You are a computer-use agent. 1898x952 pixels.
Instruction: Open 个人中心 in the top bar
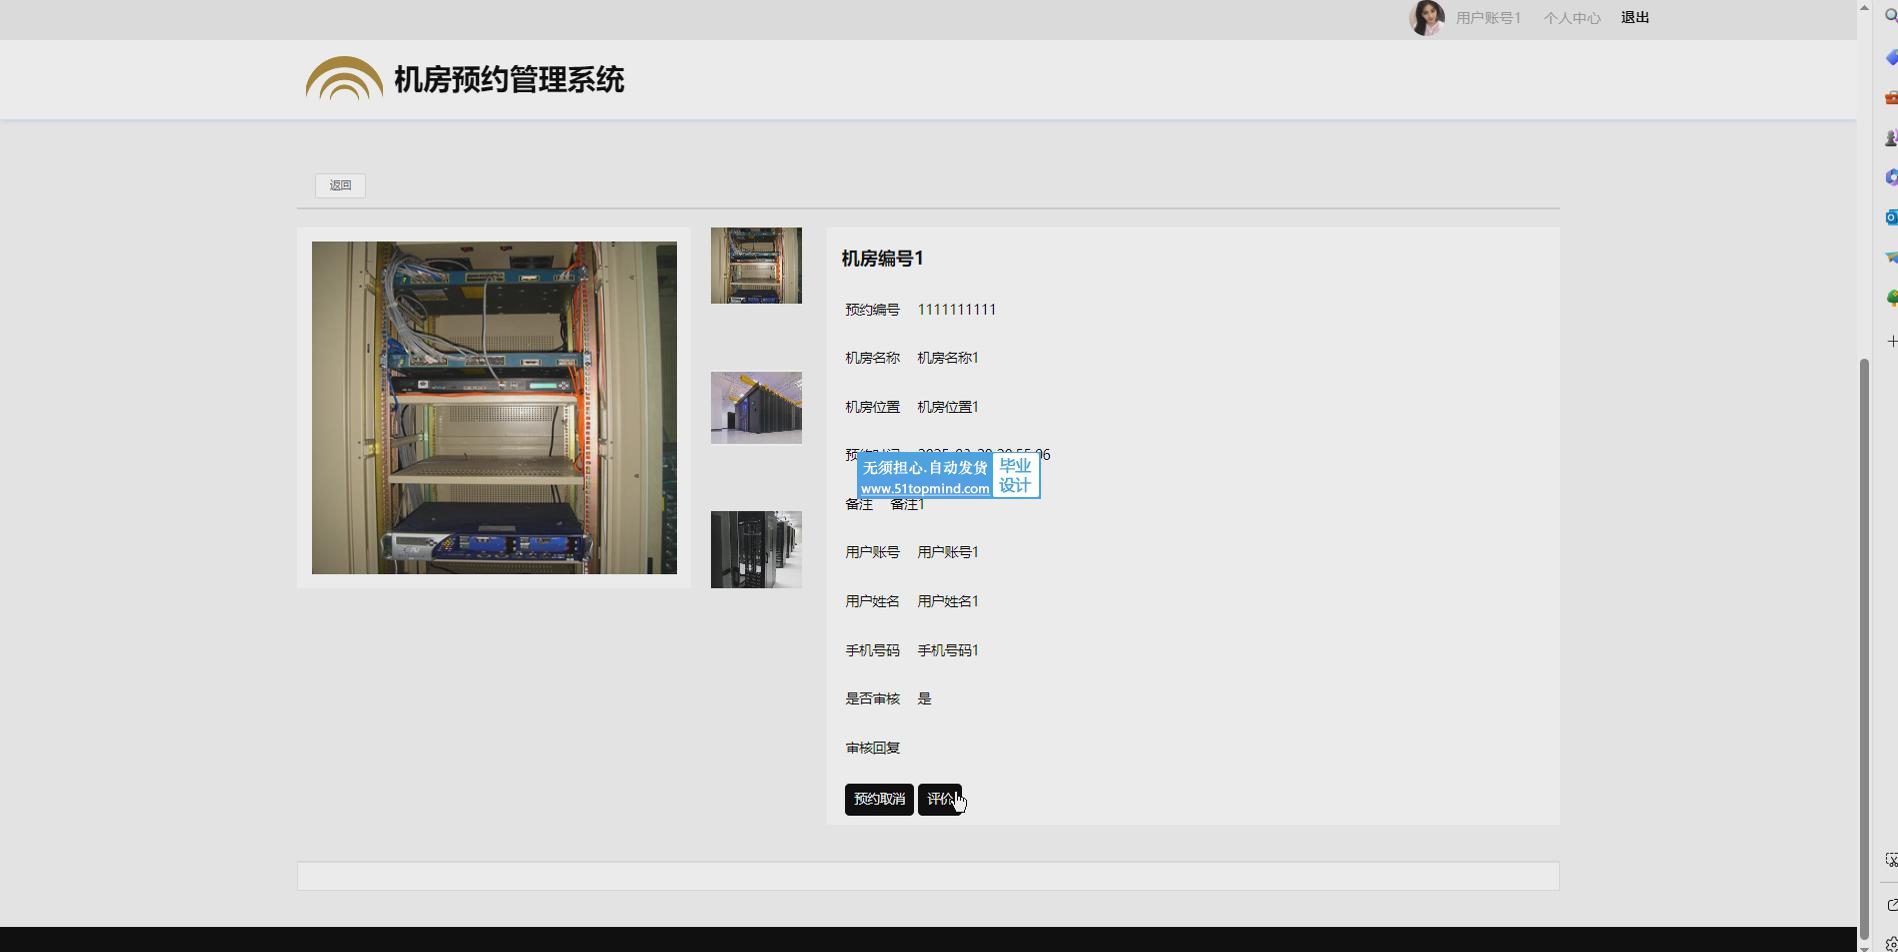[x=1571, y=18]
